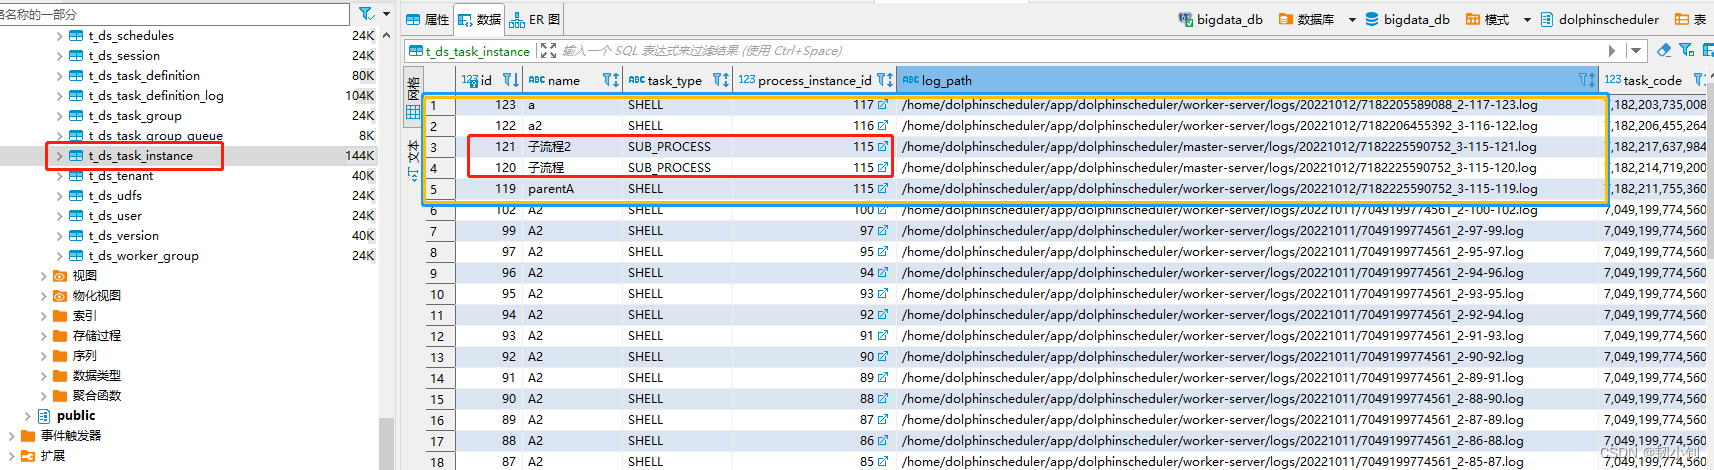Switch to 文本 text view side tab
The image size is (1714, 470).
click(x=413, y=161)
